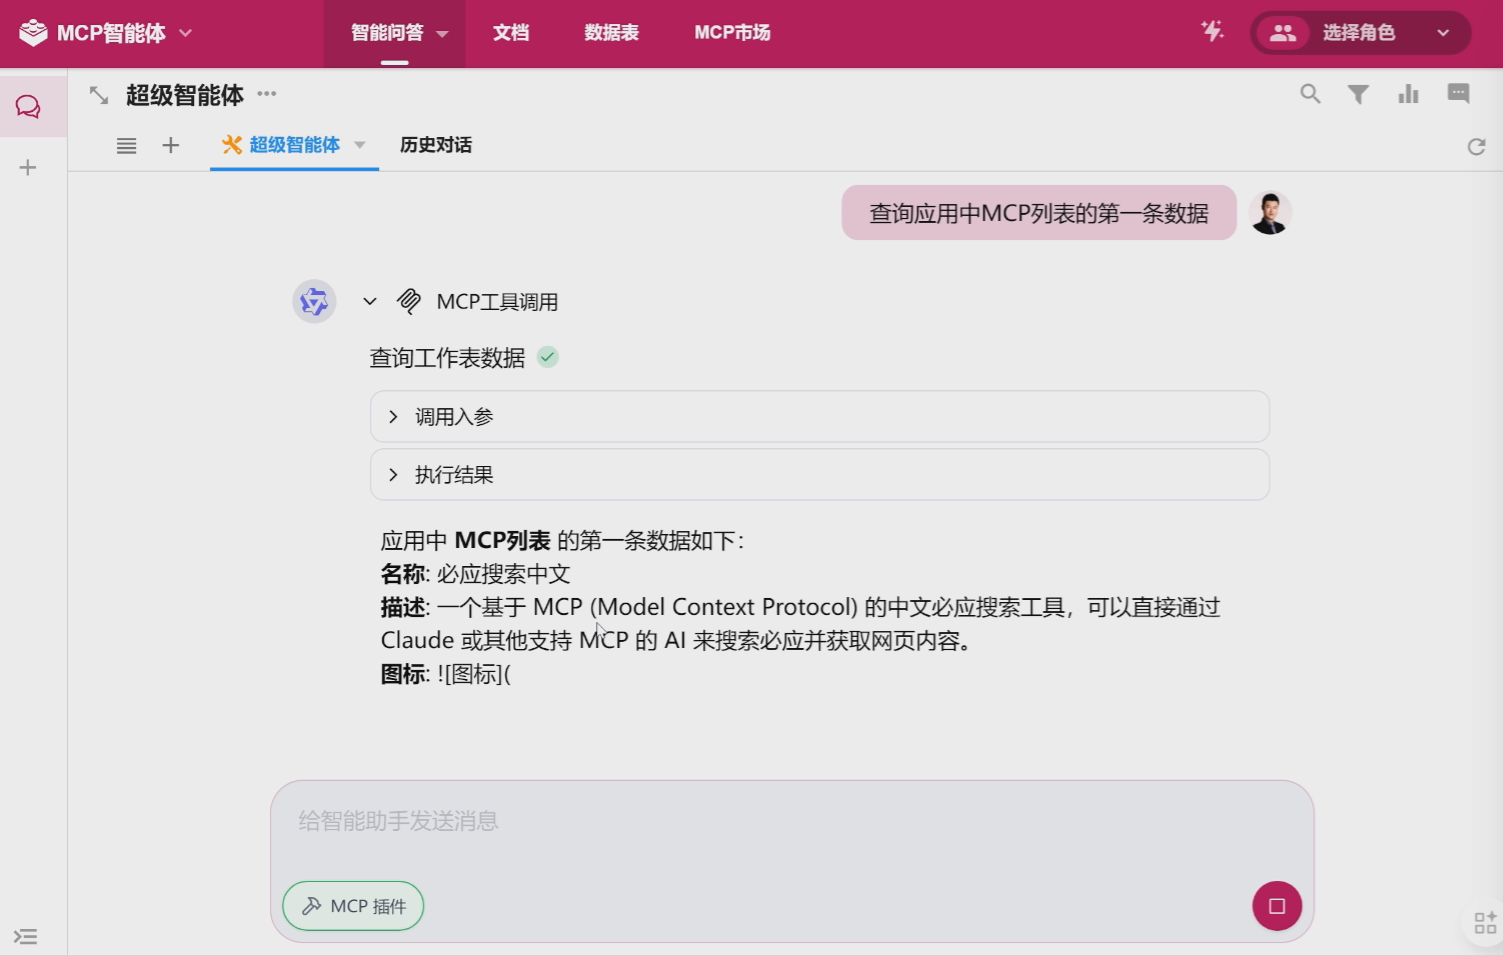Open the filter funnel icon
1503x955 pixels.
click(x=1358, y=94)
